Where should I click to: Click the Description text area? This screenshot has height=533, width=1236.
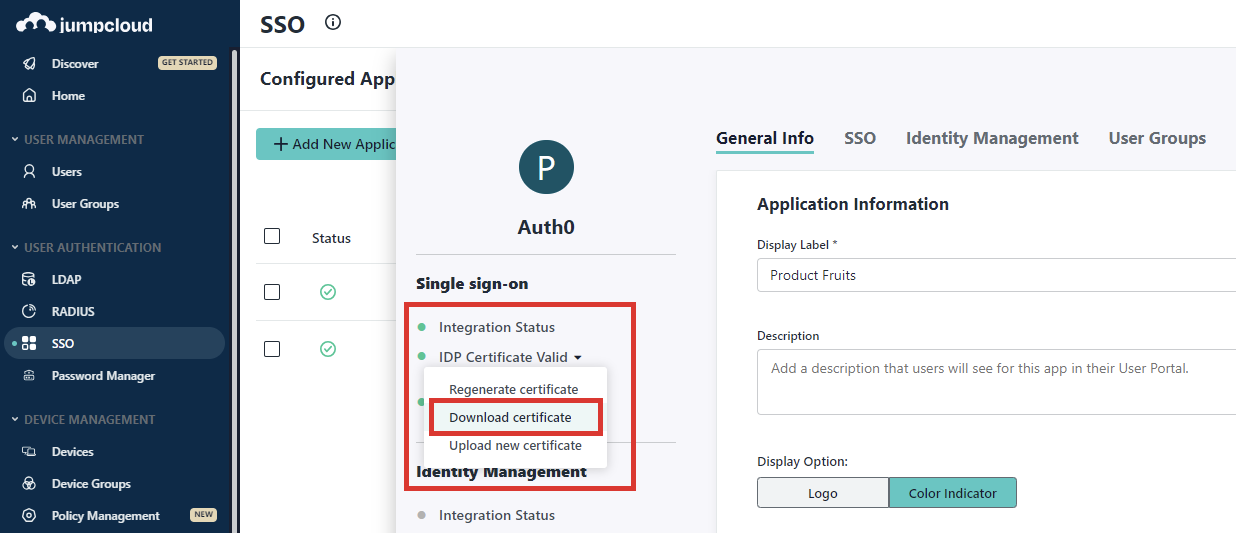[x=996, y=381]
